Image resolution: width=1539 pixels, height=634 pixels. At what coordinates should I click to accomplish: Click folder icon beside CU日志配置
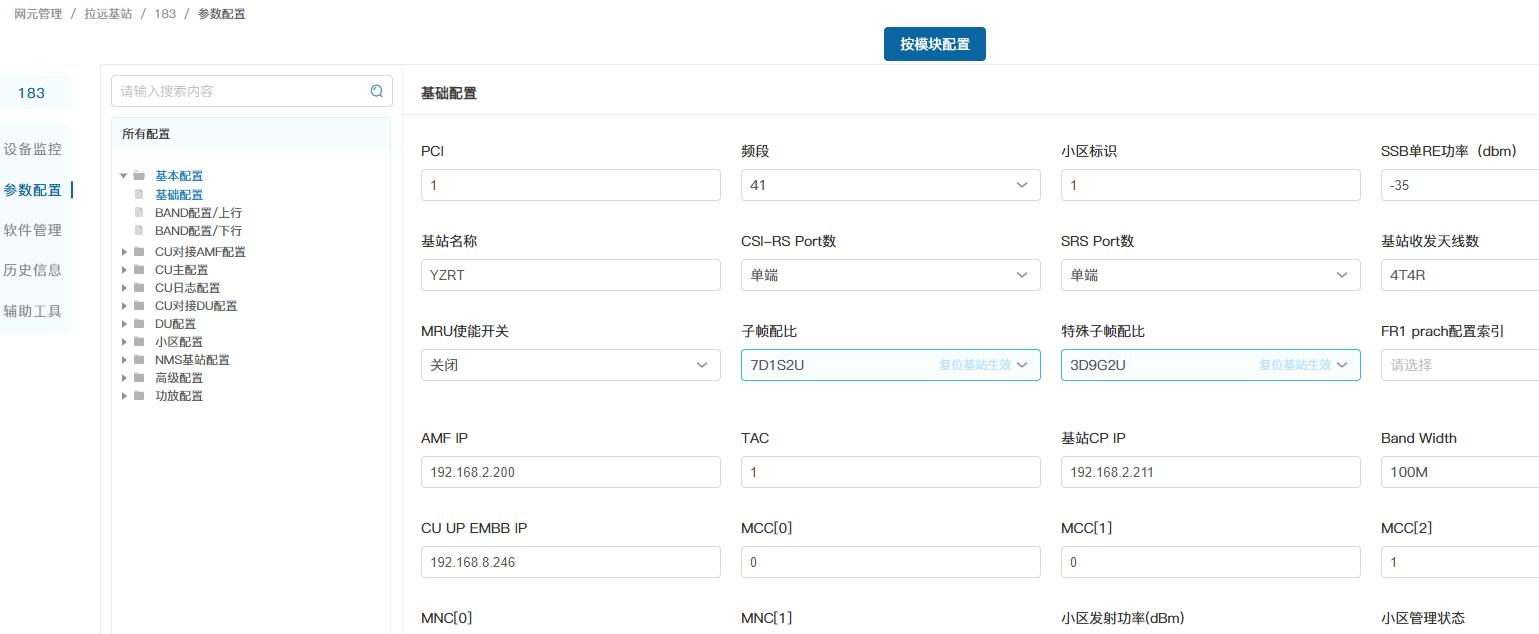139,288
